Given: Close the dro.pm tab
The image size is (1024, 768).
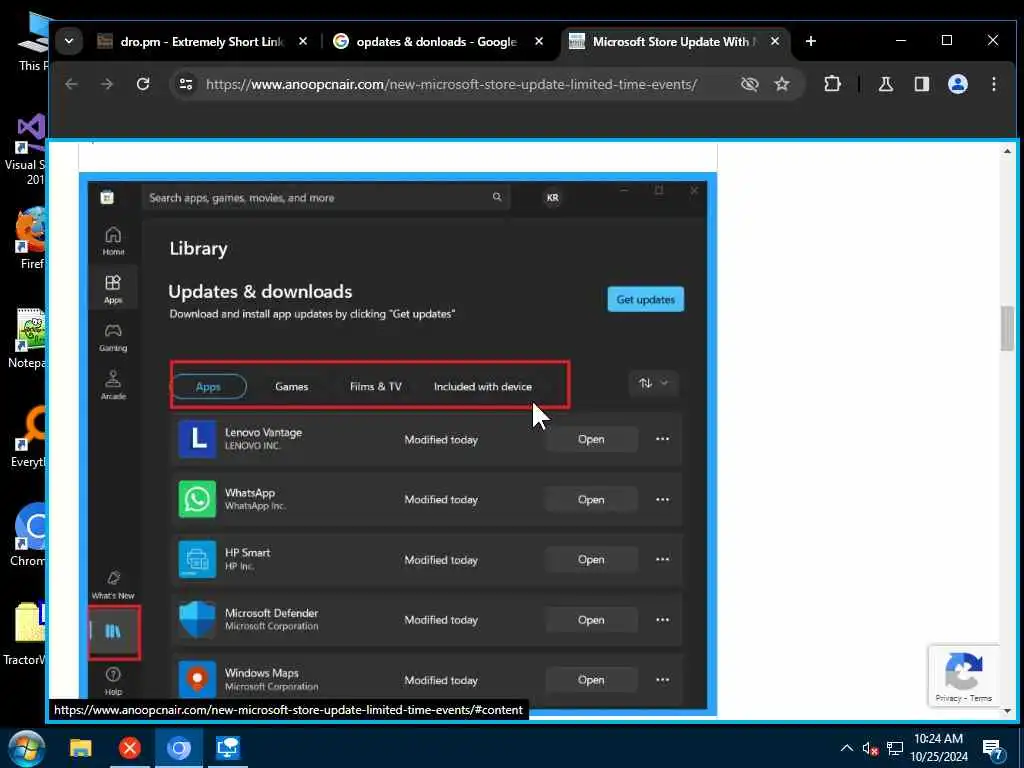Looking at the screenshot, I should 302,41.
